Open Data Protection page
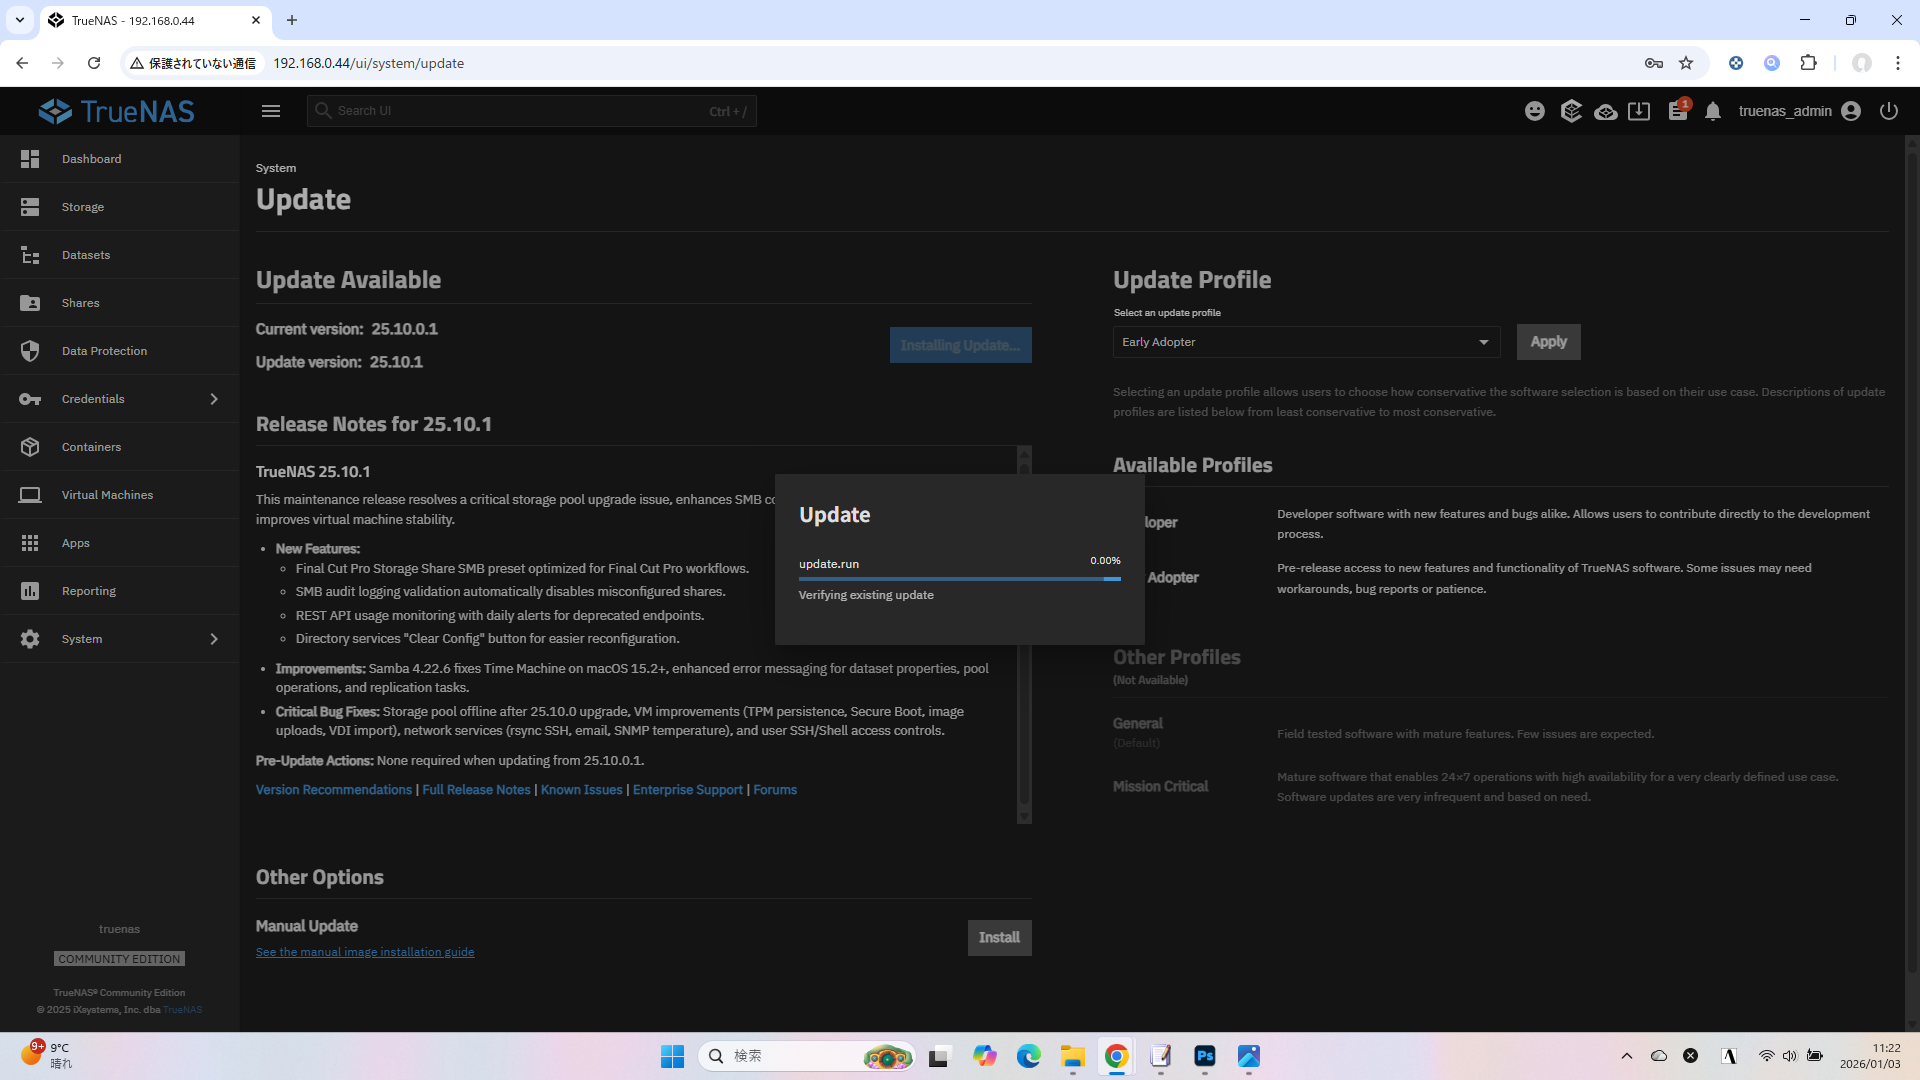Image resolution: width=1920 pixels, height=1080 pixels. pos(104,351)
